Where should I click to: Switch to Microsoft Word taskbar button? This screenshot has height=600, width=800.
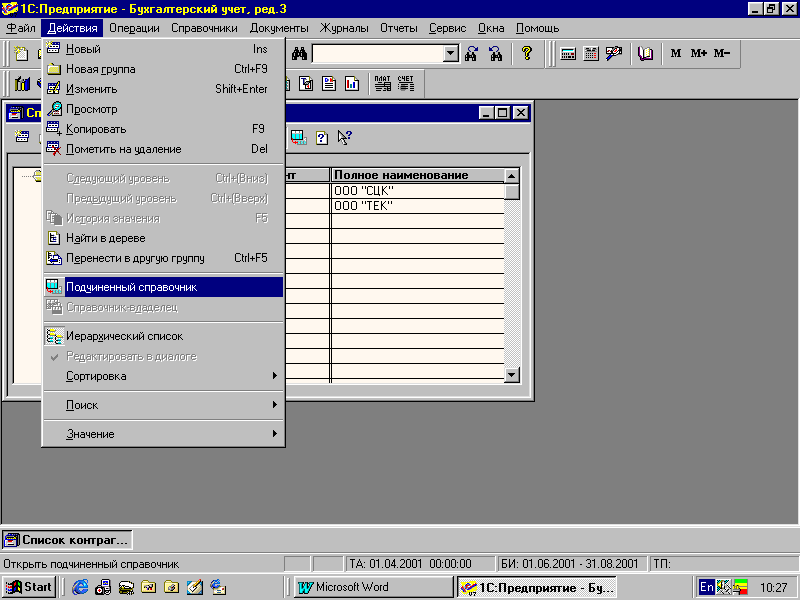point(373,587)
